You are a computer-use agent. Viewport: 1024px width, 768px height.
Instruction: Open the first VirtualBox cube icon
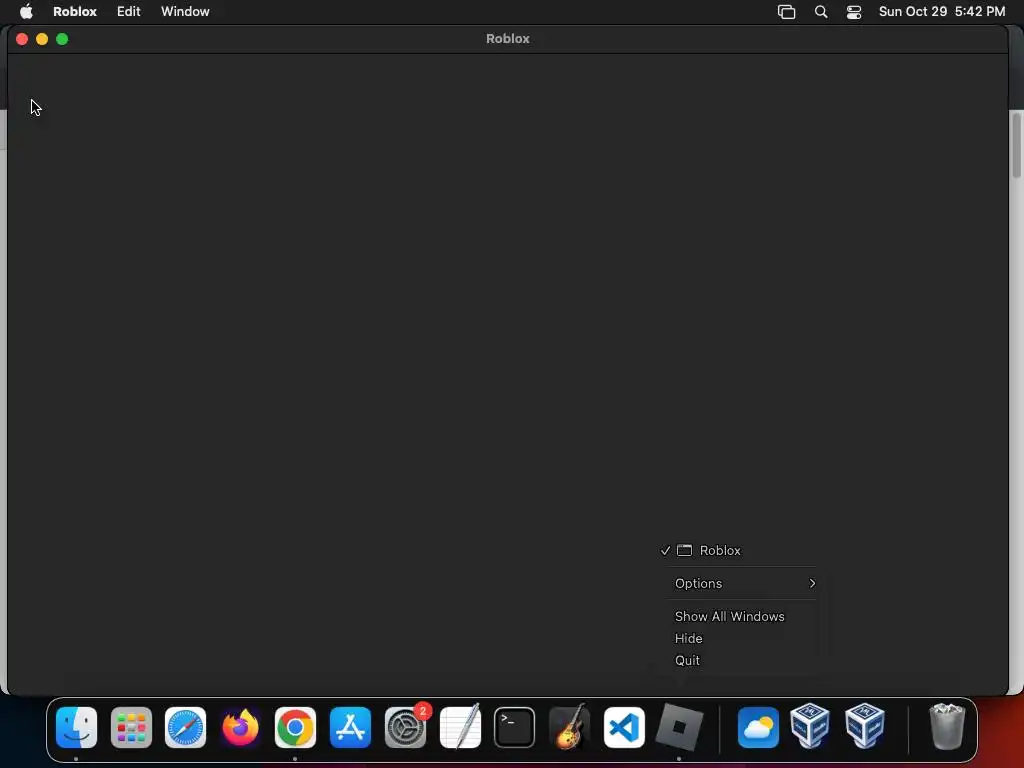click(x=810, y=726)
